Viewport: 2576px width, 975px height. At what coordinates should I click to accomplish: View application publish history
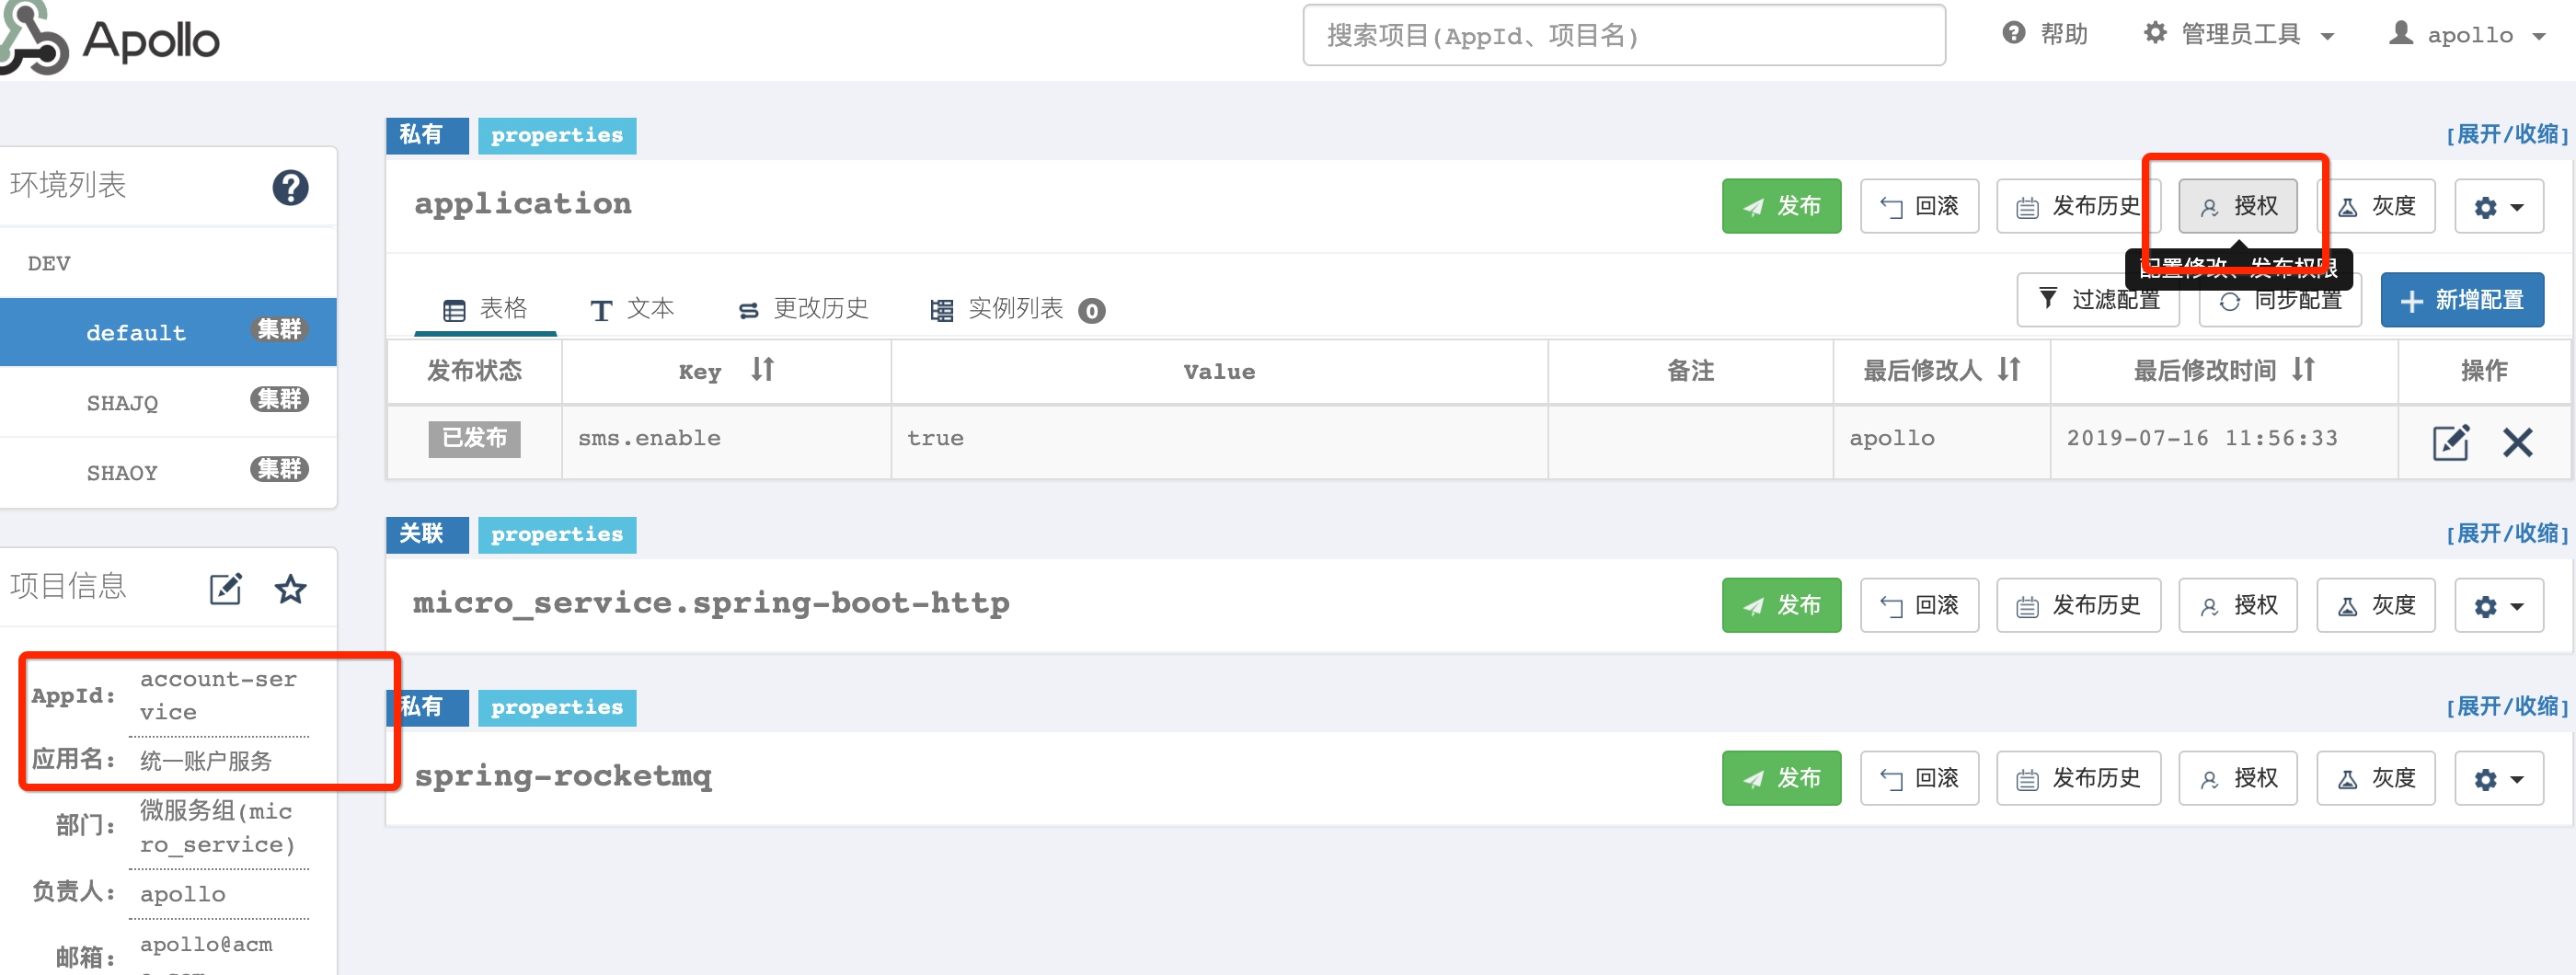pyautogui.click(x=2078, y=206)
